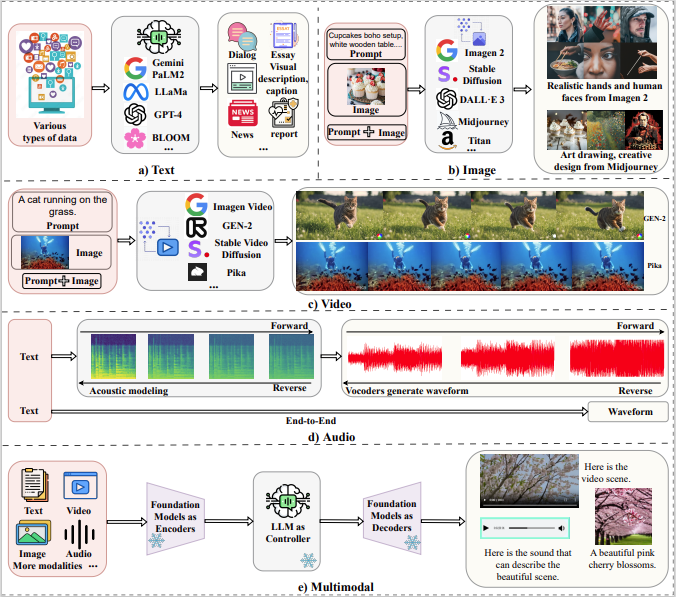Click the first red vocoder waveform segment
Screen dimensions: 676x597
point(395,358)
